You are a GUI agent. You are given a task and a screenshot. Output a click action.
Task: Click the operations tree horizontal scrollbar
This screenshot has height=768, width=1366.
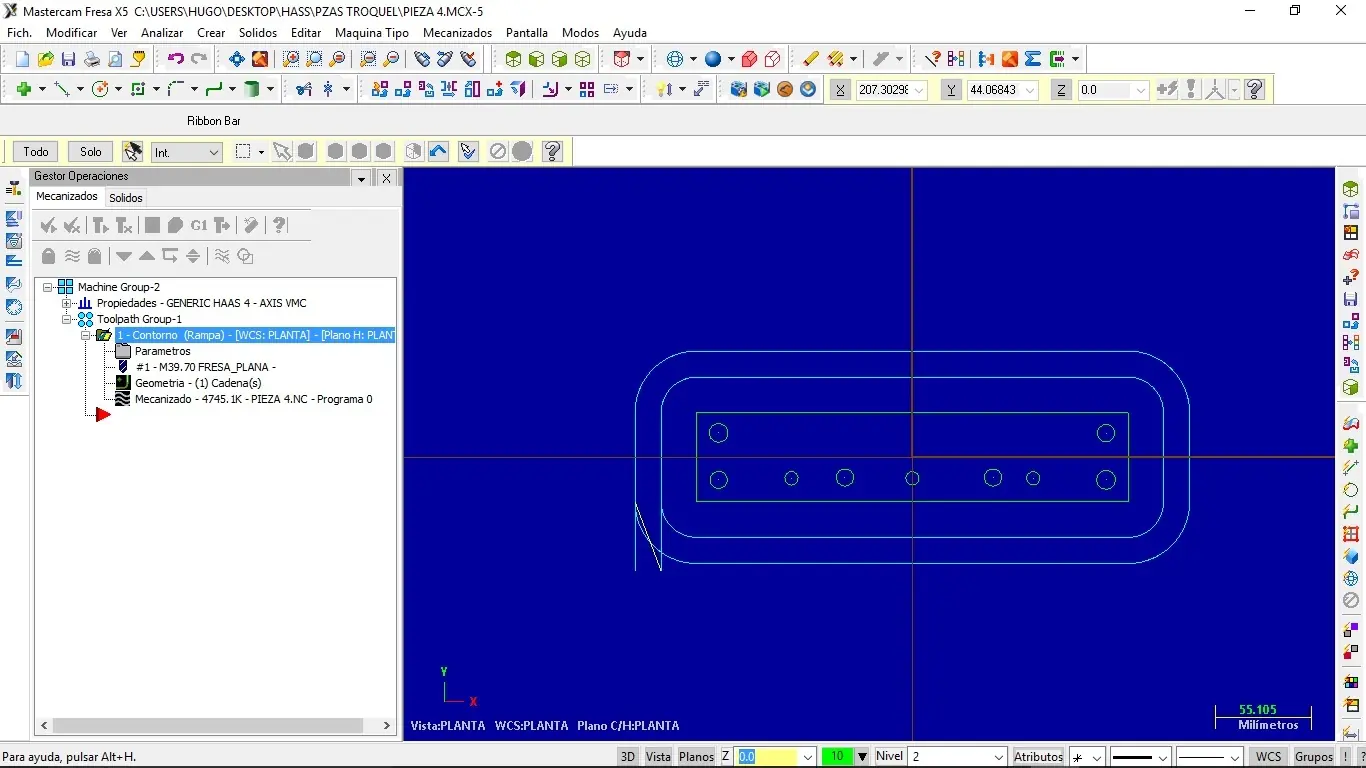(215, 726)
